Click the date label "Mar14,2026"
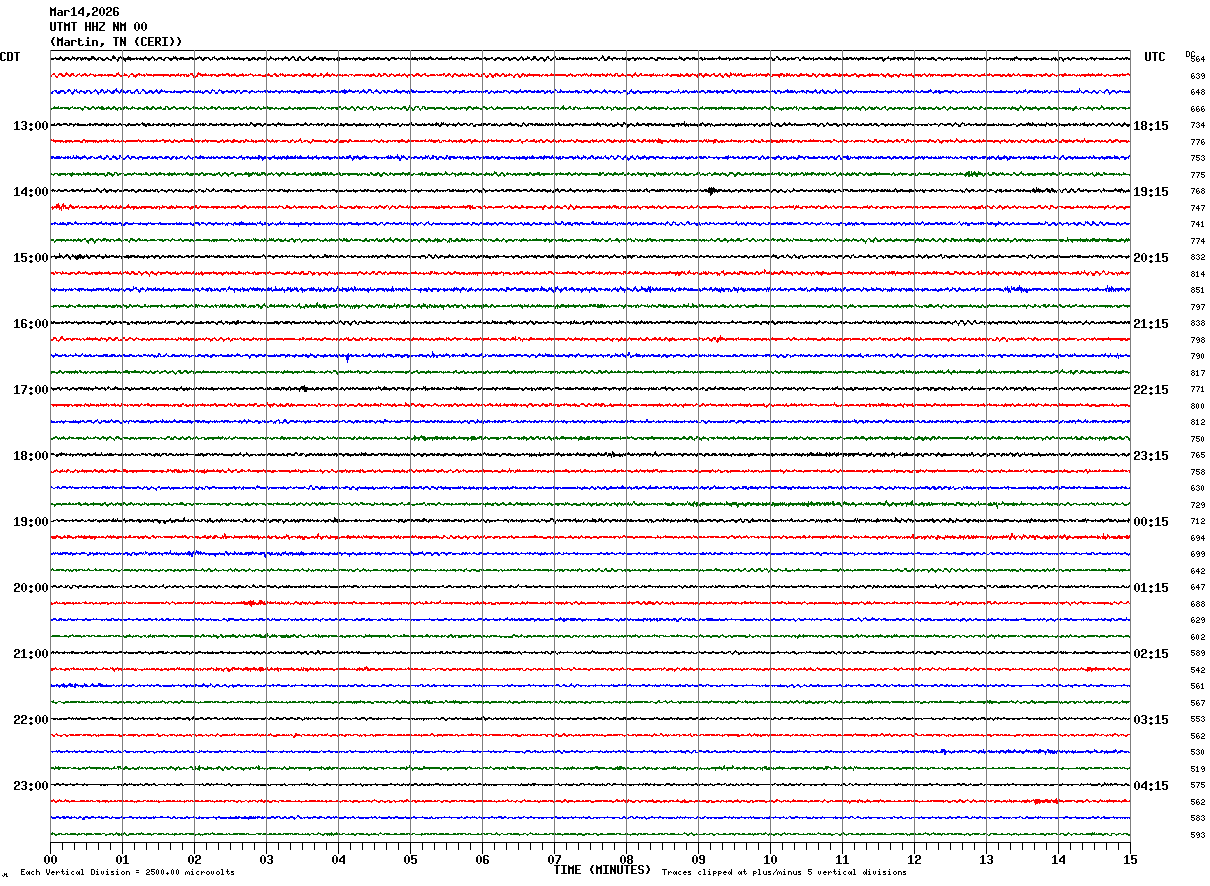This screenshot has height=886, width=1210. coord(84,12)
